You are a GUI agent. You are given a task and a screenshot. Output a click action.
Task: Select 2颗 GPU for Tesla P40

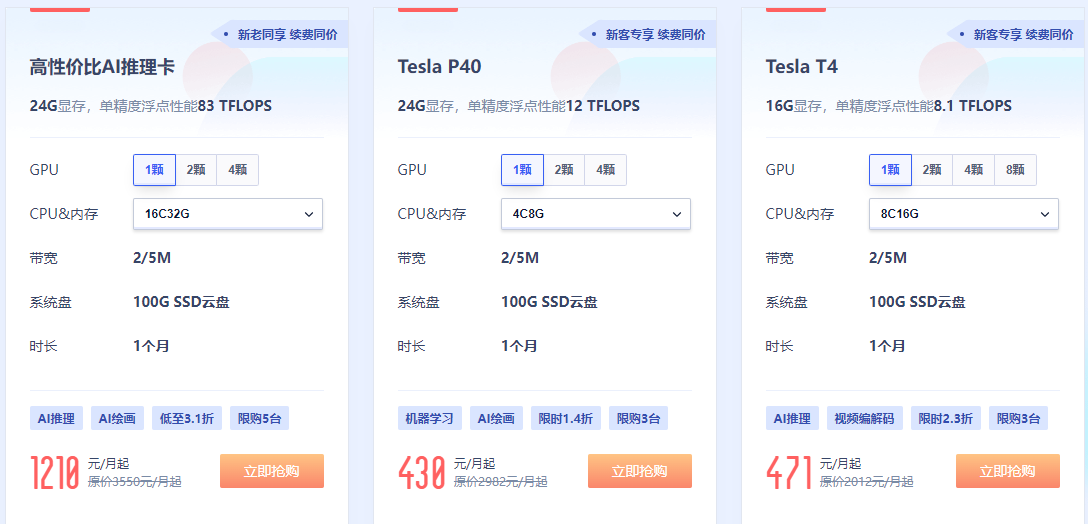point(563,170)
